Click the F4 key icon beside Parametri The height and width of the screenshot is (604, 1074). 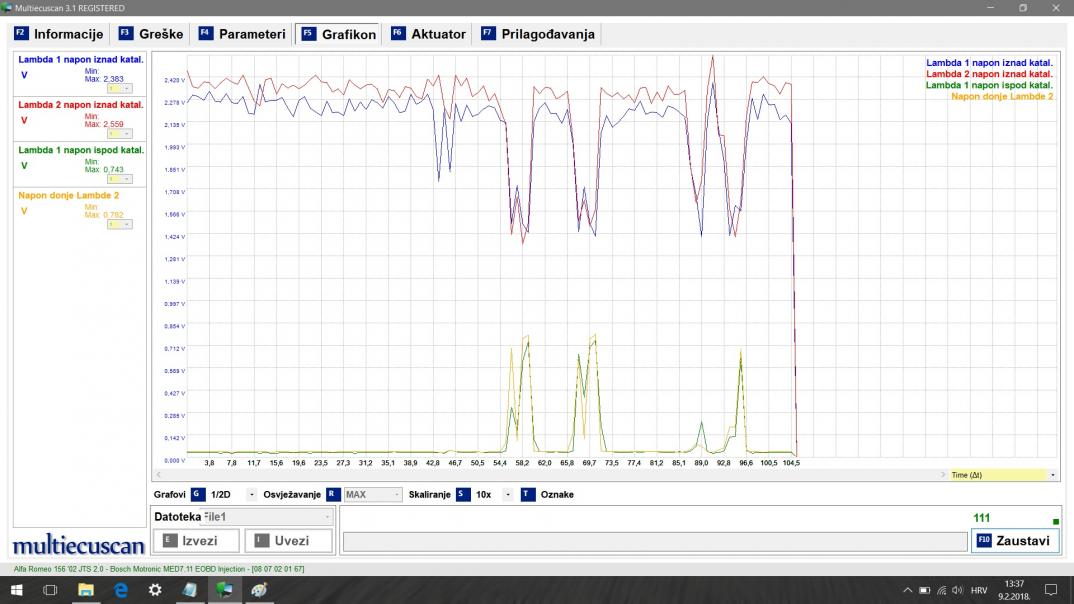click(x=205, y=33)
